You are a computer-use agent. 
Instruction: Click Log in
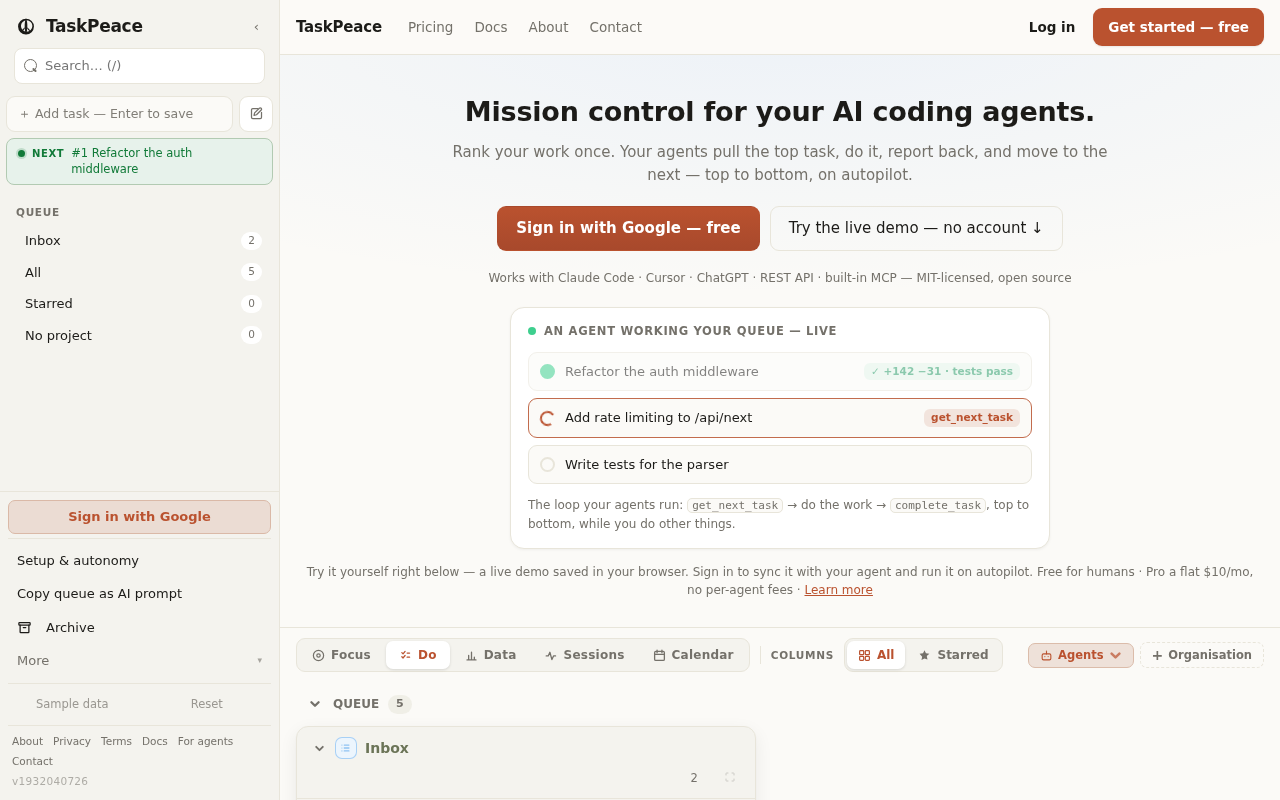point(1052,27)
